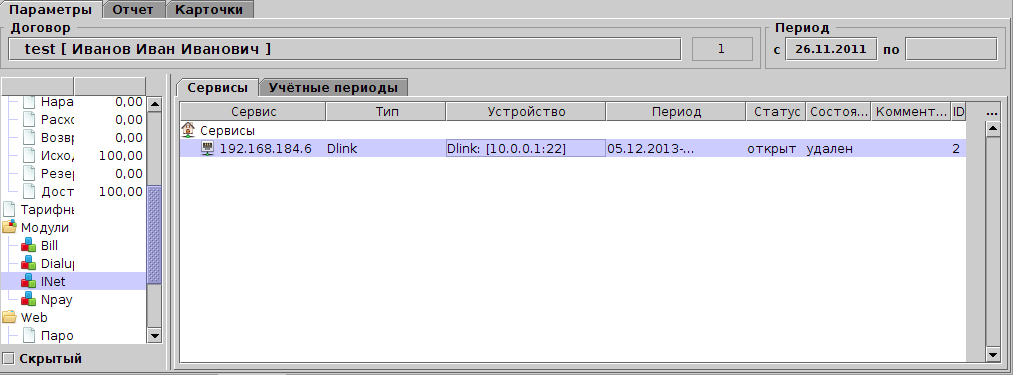Open column options with the ellipsis button
The height and width of the screenshot is (375, 1013).
click(992, 112)
